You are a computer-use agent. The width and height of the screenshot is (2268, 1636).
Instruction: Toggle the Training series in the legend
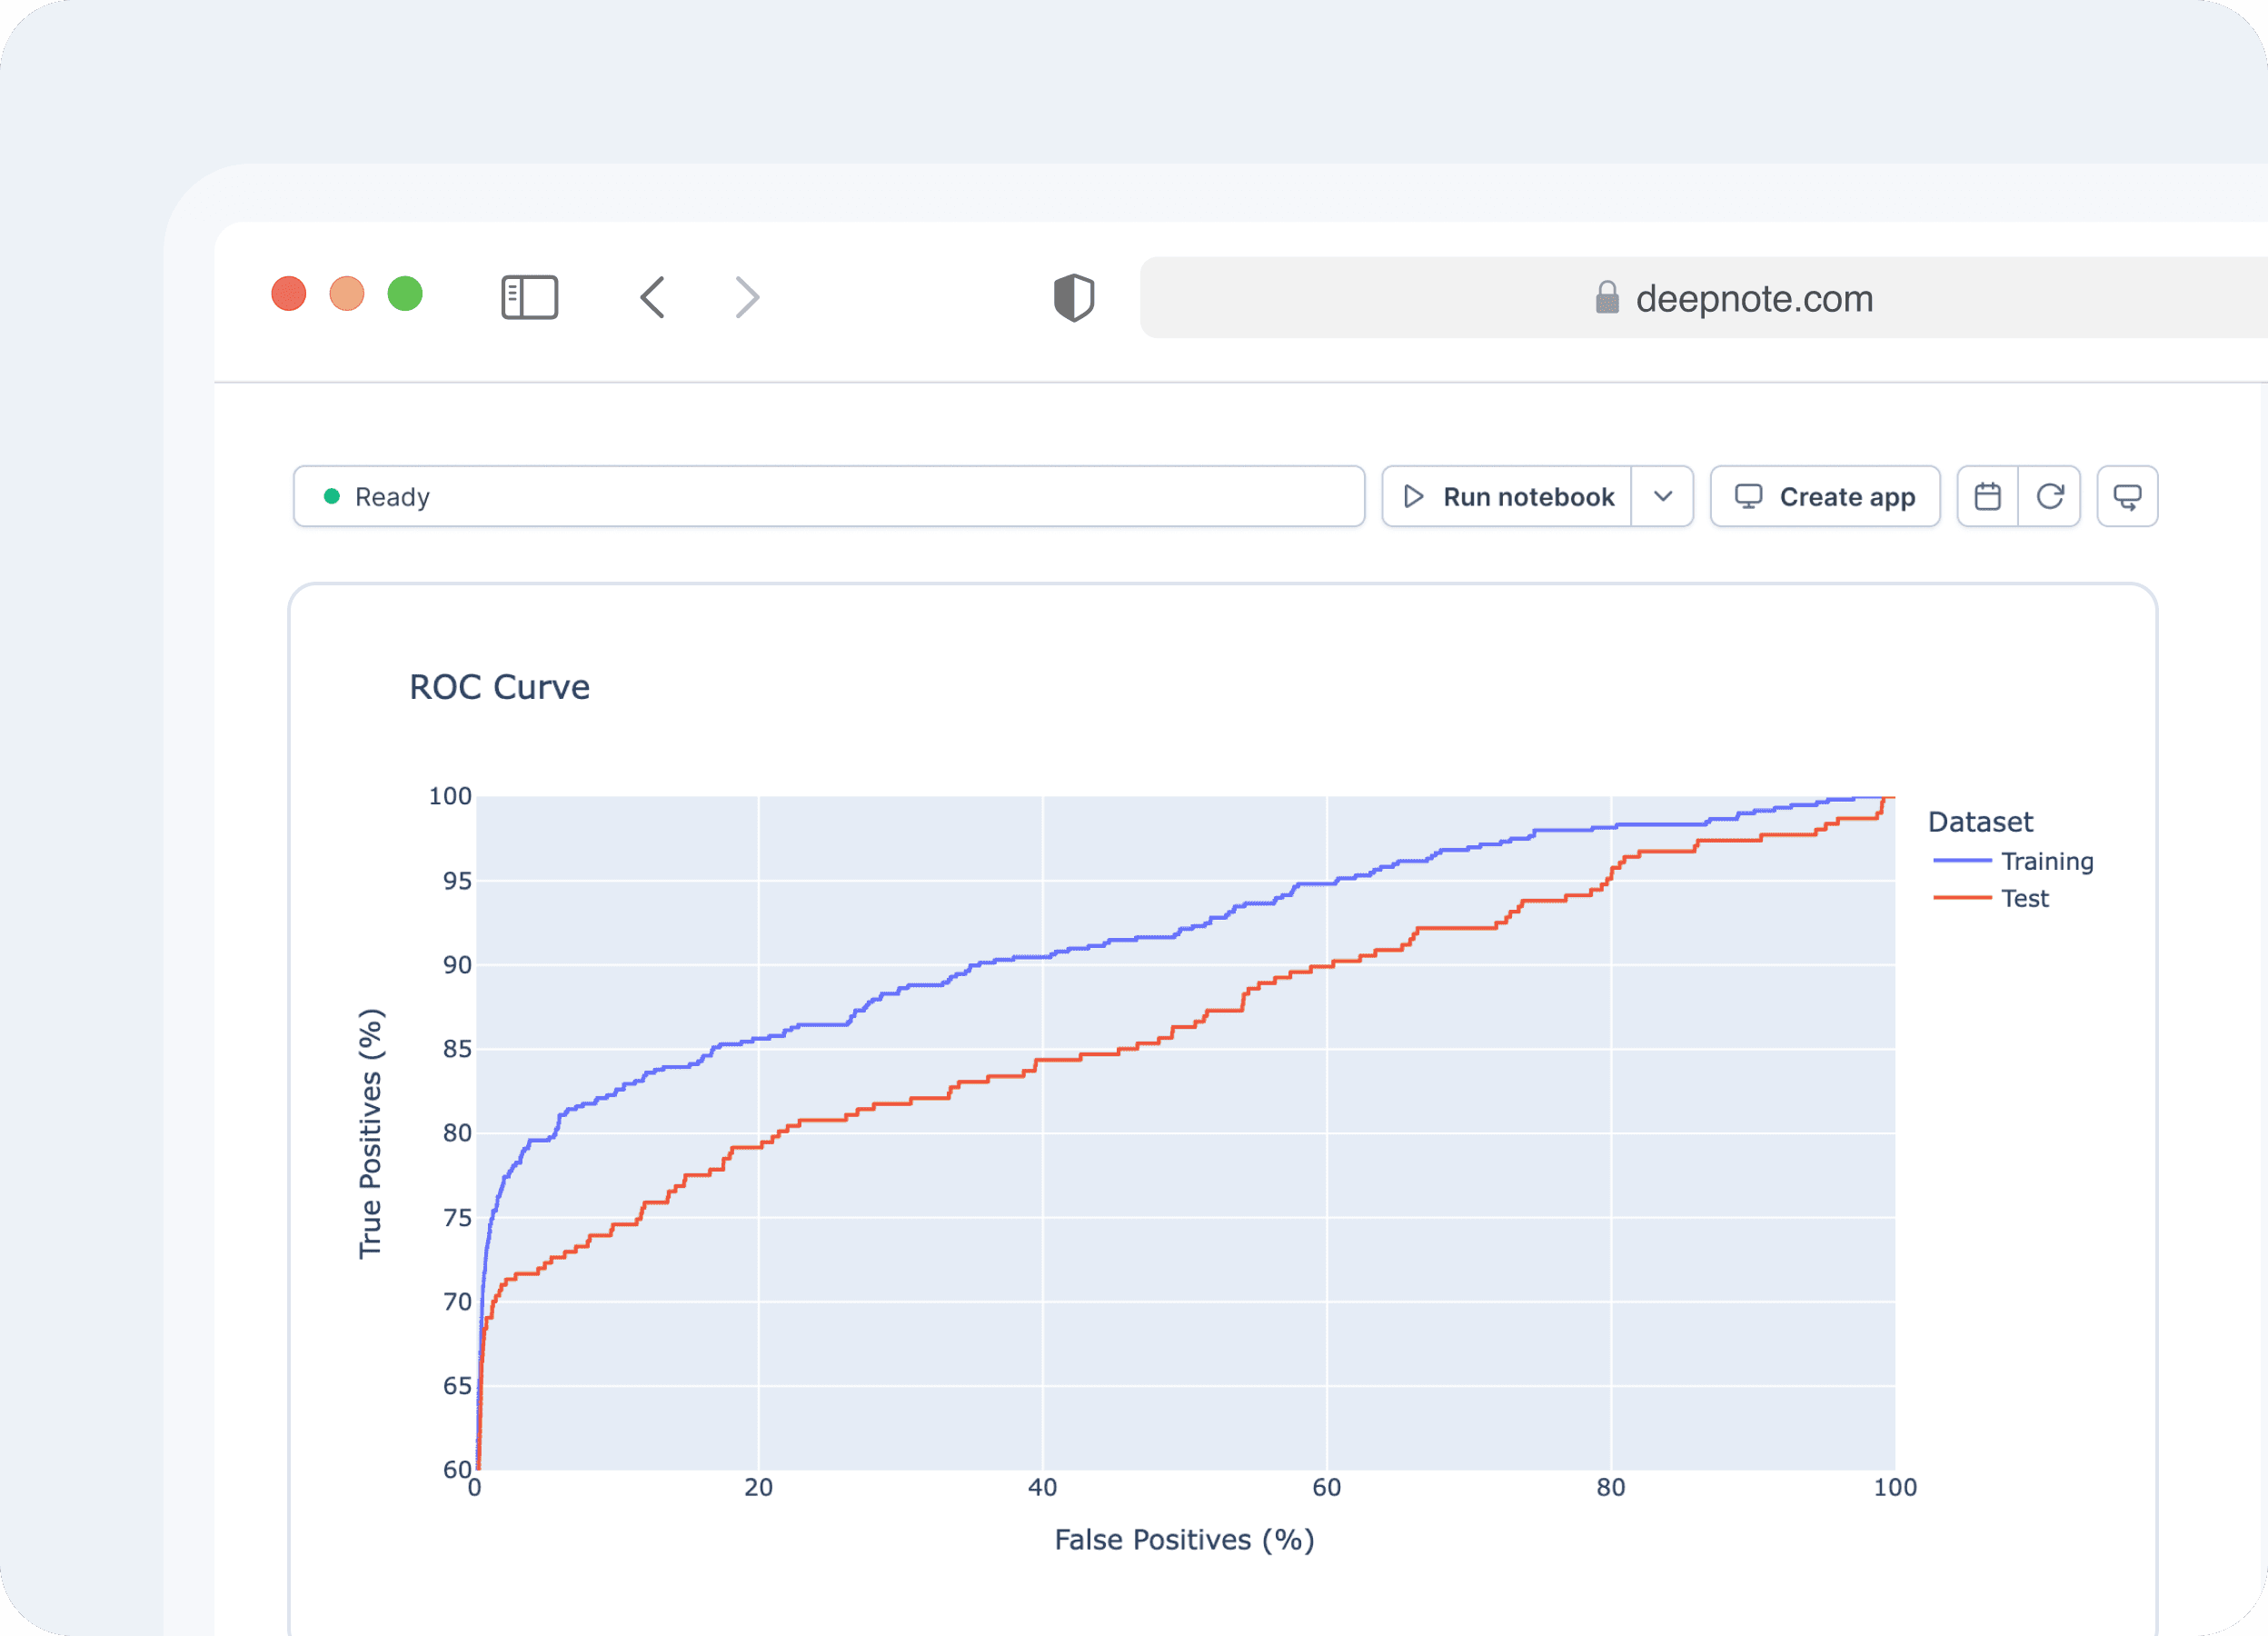pyautogui.click(x=2046, y=861)
